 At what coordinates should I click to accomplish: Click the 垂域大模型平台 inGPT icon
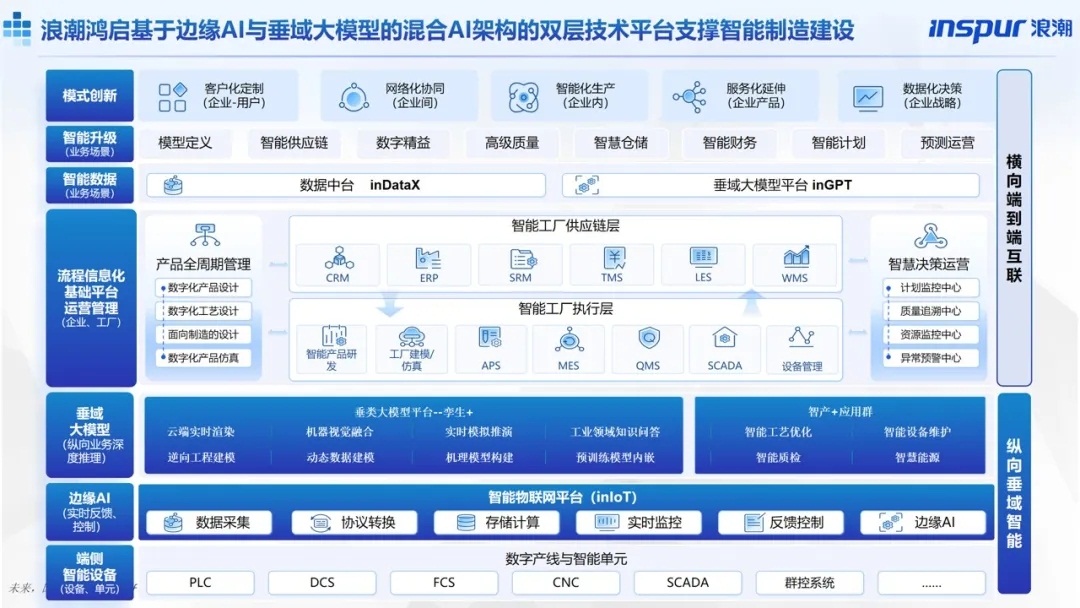[x=587, y=185]
